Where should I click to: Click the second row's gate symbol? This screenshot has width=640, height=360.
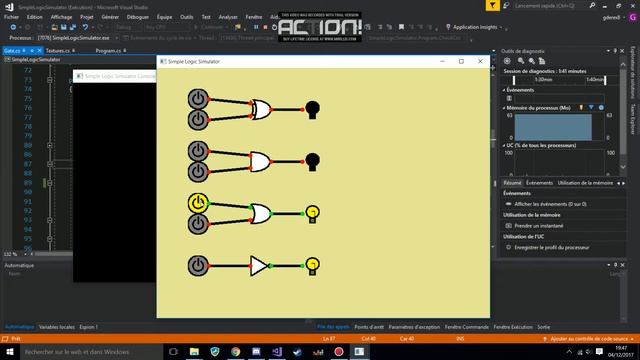tap(260, 162)
